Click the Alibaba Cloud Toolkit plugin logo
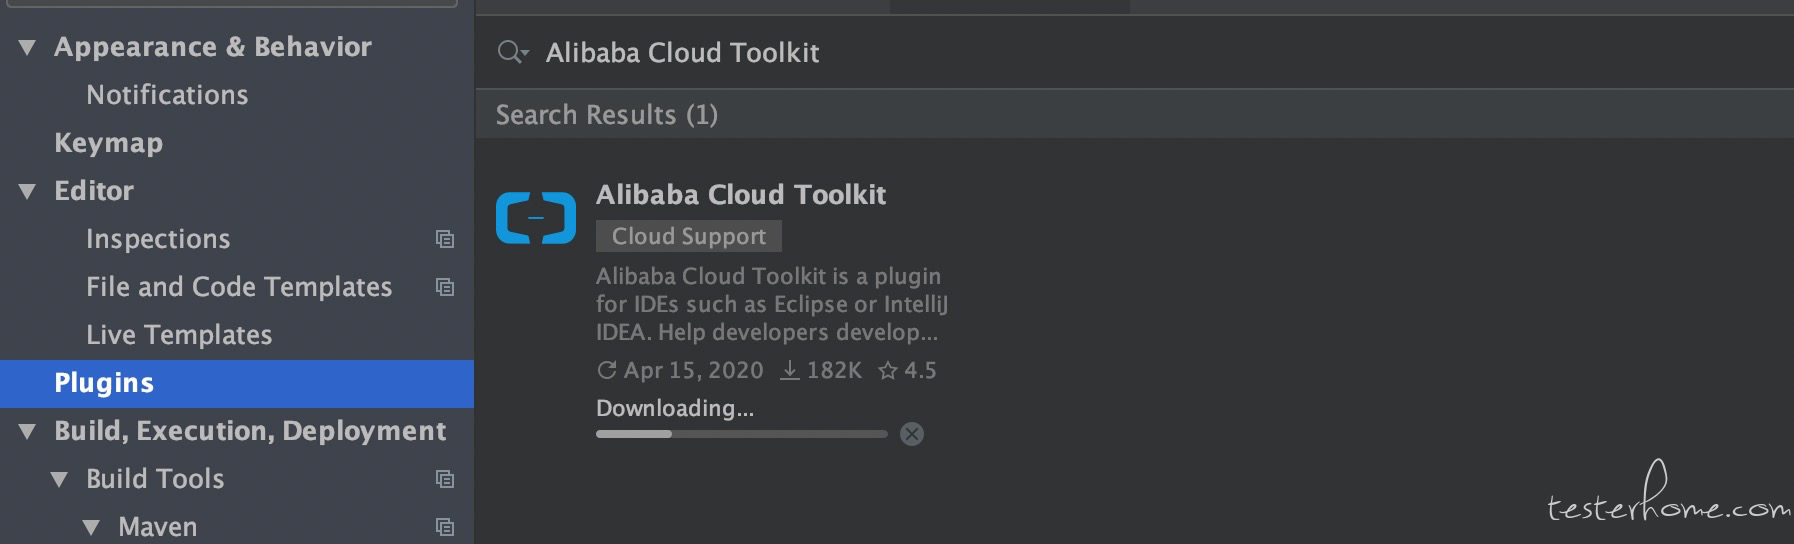 536,217
